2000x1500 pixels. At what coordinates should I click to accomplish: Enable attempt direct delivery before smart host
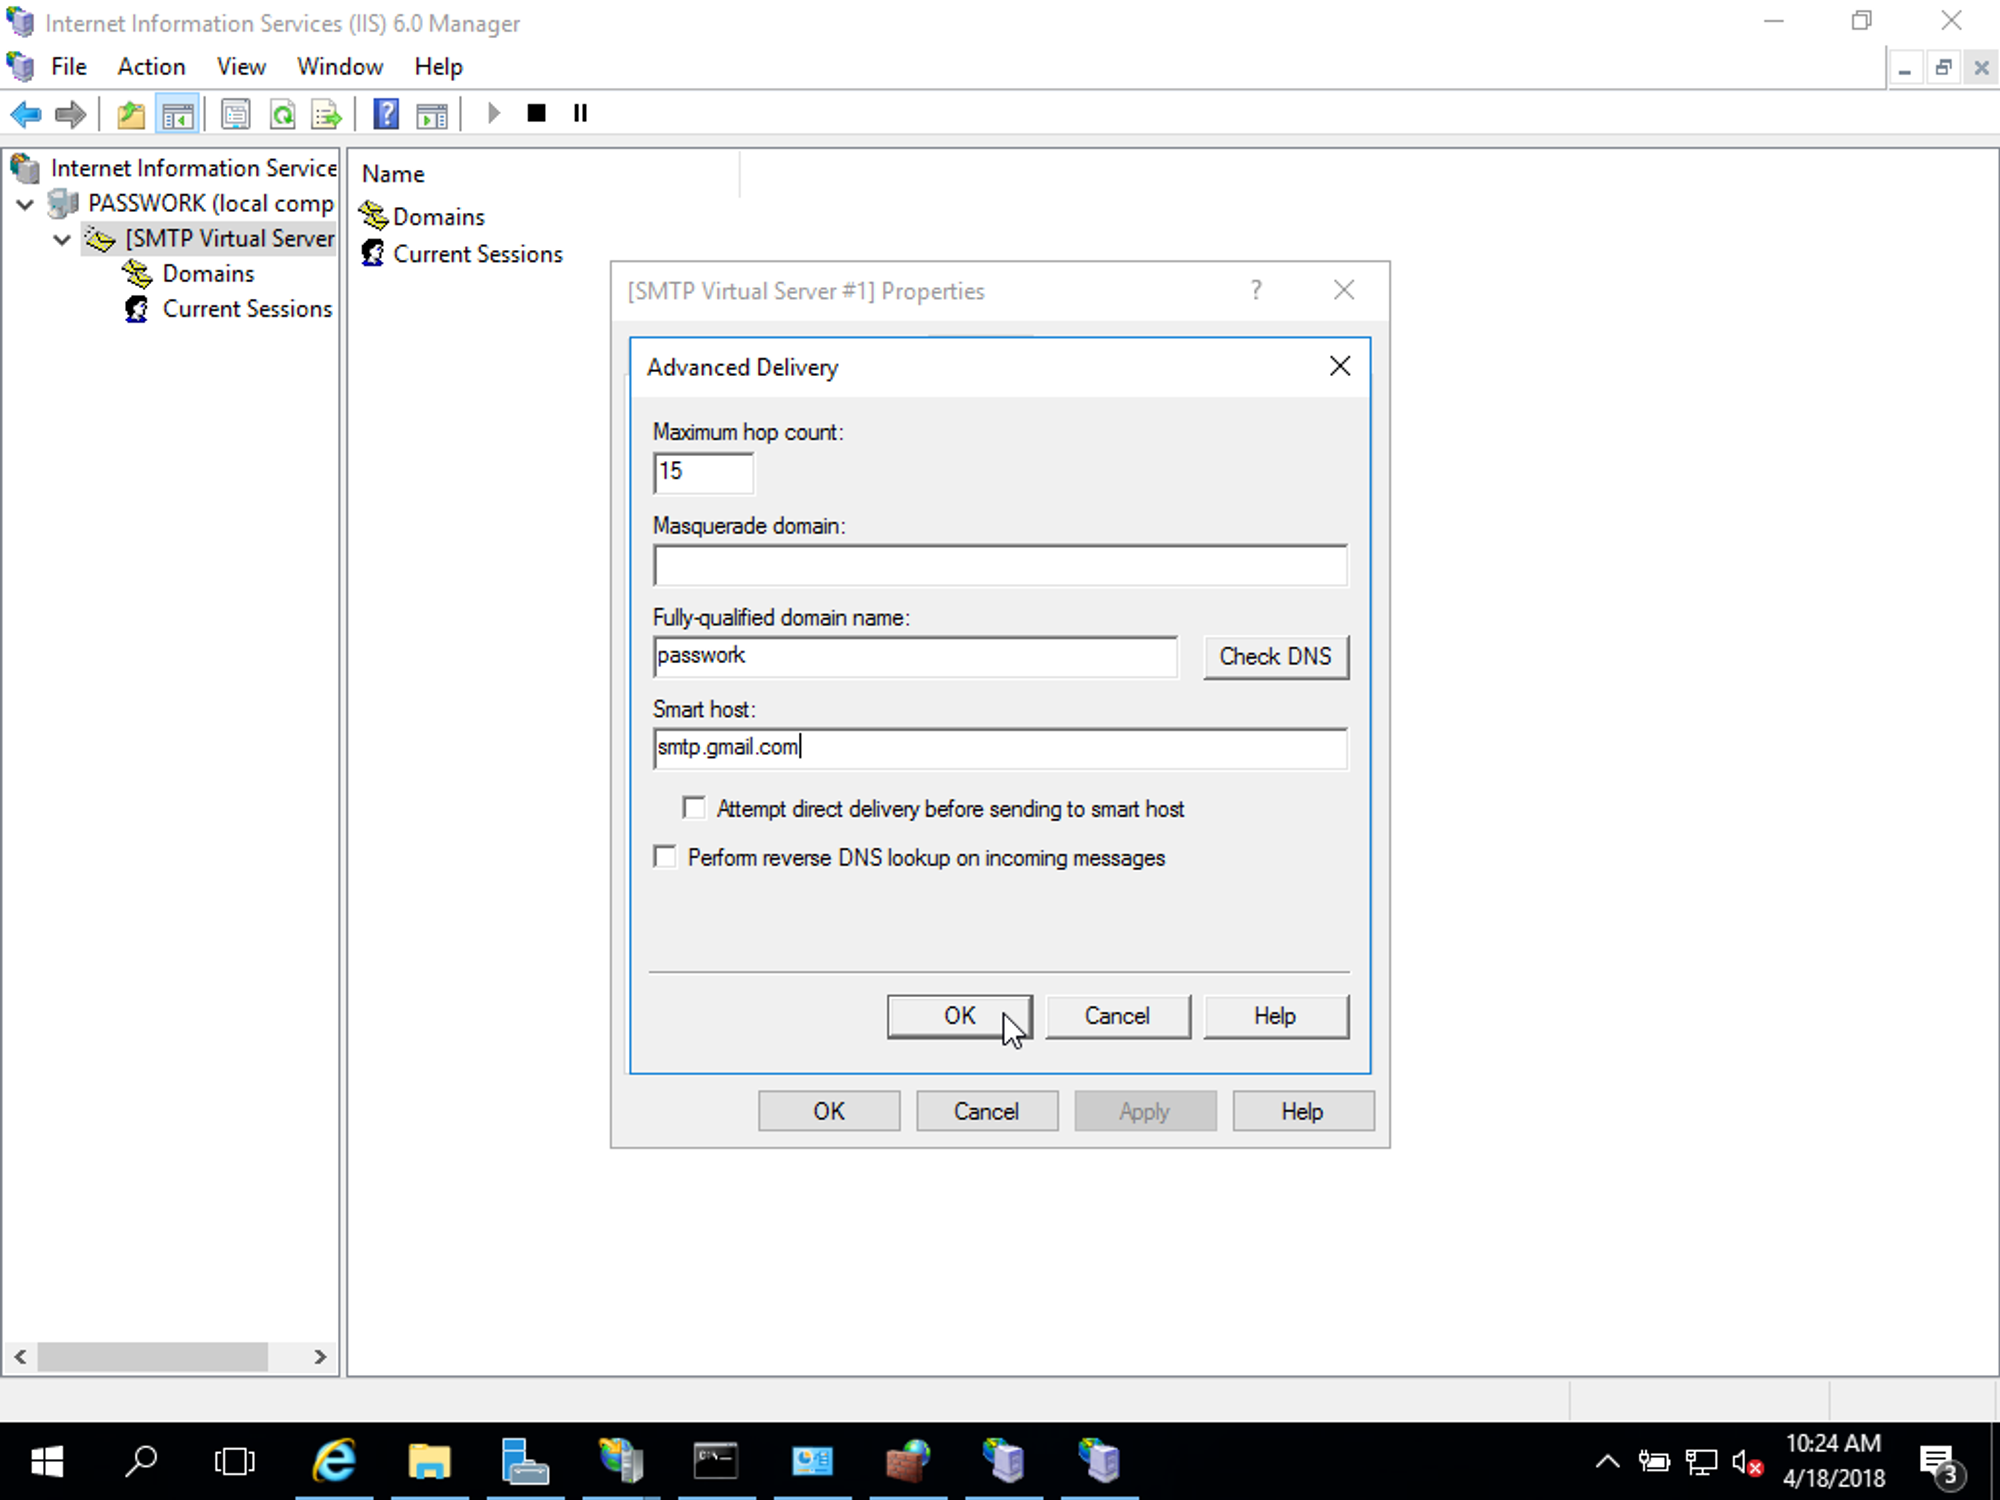pyautogui.click(x=693, y=807)
